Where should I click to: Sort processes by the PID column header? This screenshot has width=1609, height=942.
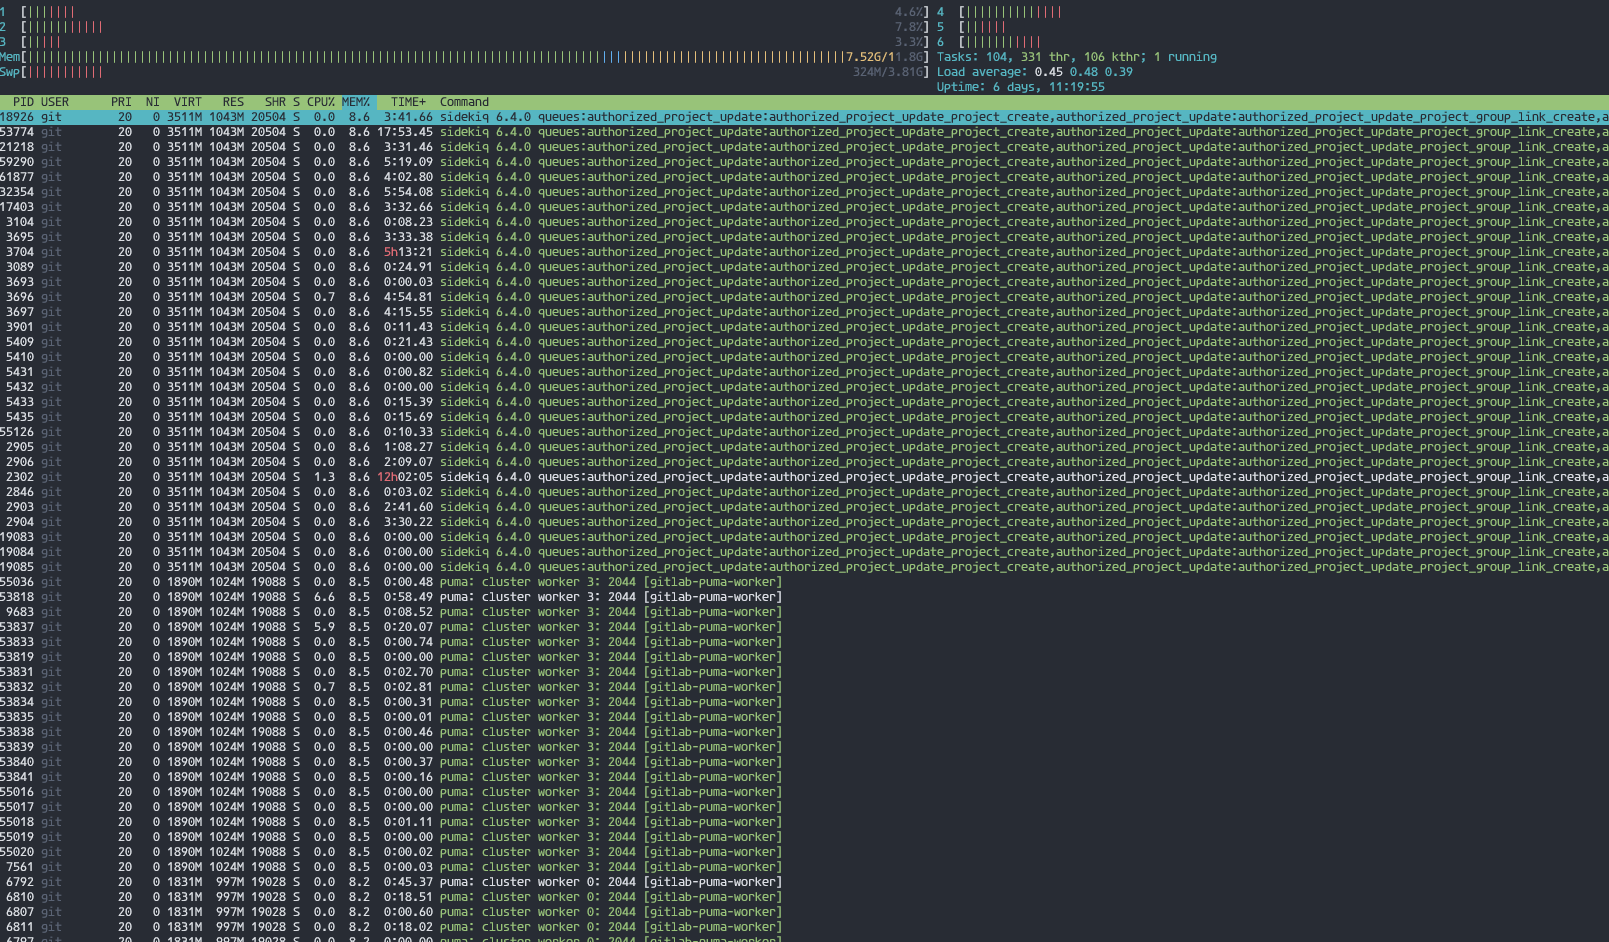coord(23,102)
